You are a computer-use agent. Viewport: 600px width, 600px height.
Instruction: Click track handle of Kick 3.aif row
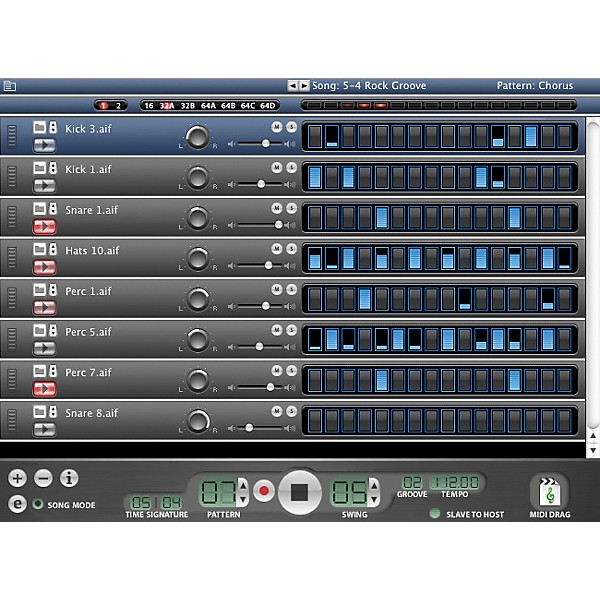12,136
